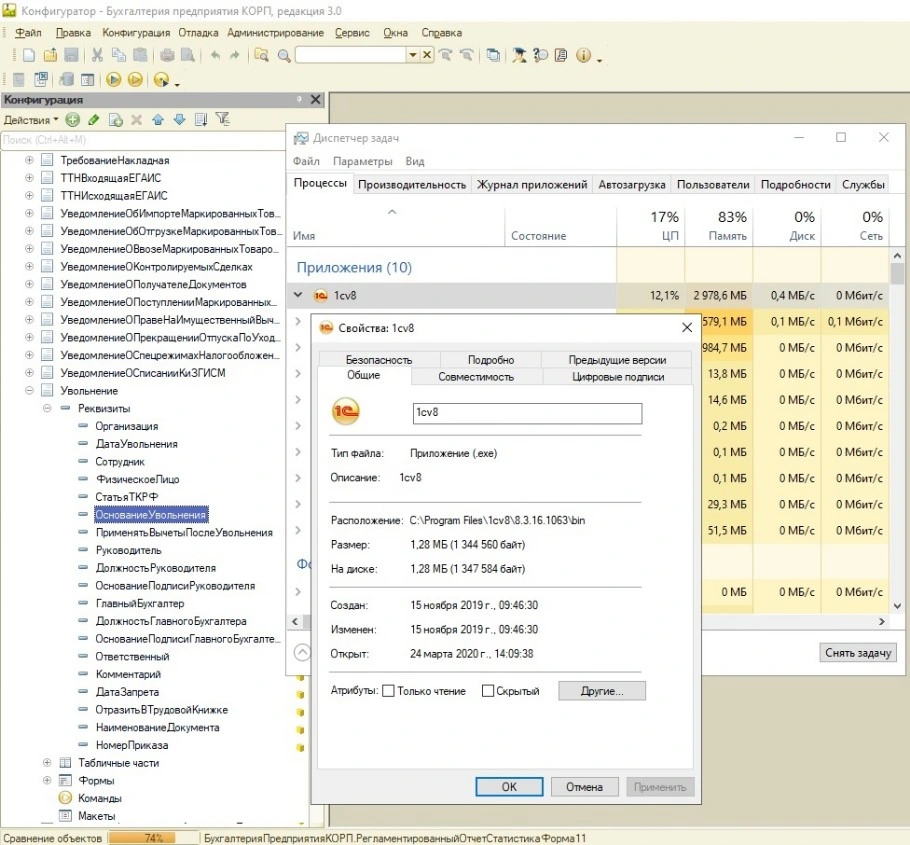Click the 1cv8 application icon in process list

(320, 296)
